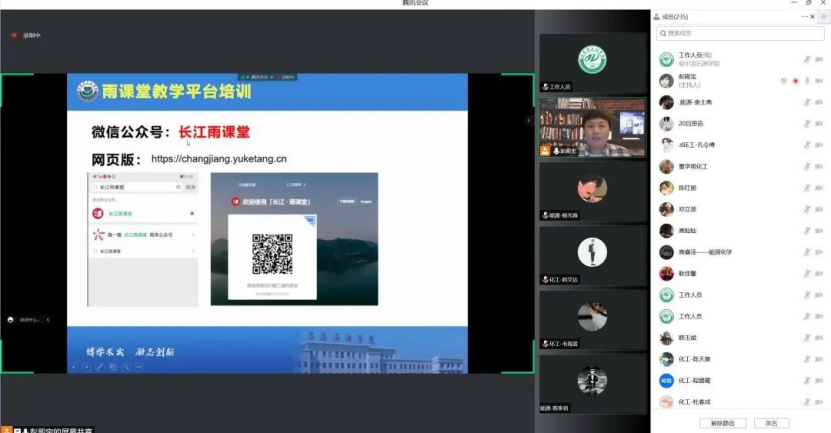Select member 化工-杜春成 in the list
Viewport: 831px width, 433px height.
click(x=741, y=402)
